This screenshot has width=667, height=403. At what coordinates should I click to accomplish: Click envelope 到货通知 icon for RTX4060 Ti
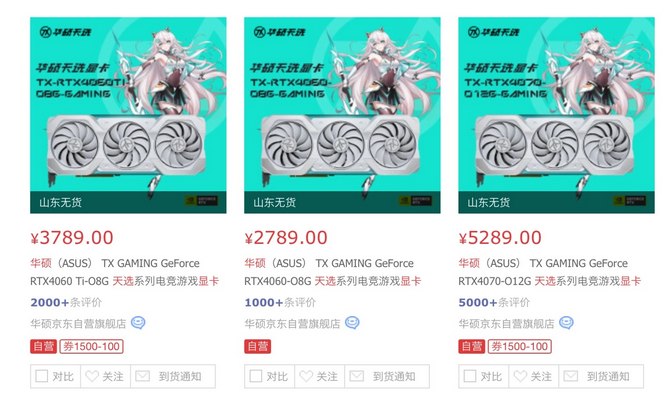pyautogui.click(x=143, y=376)
